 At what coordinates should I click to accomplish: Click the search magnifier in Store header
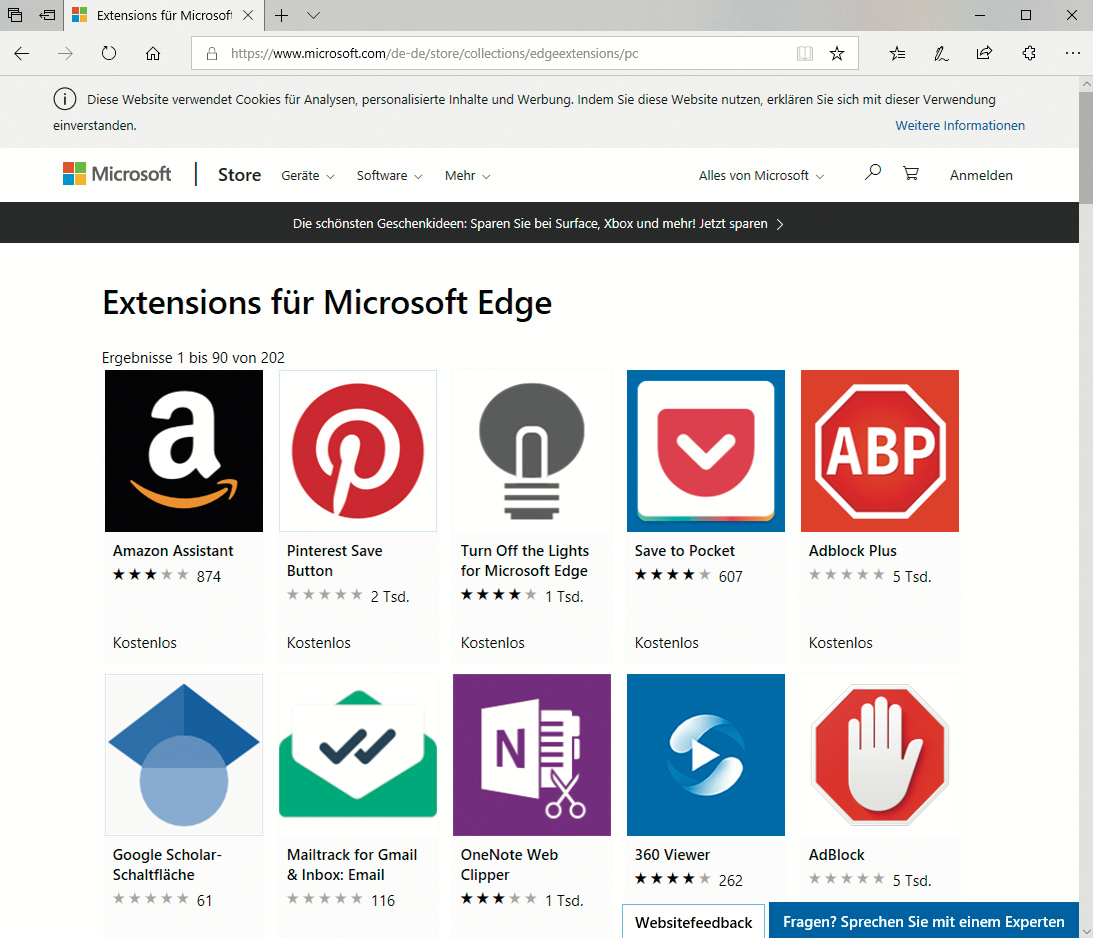(872, 174)
